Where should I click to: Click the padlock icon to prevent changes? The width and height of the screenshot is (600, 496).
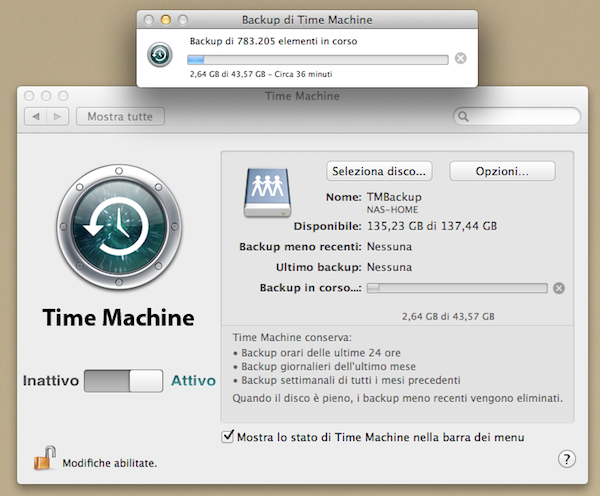coord(44,459)
